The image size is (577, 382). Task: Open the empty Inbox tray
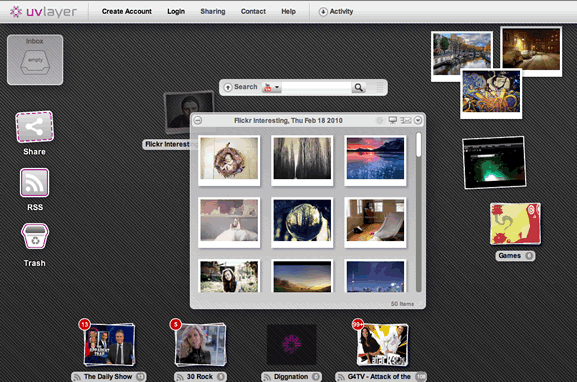click(35, 60)
